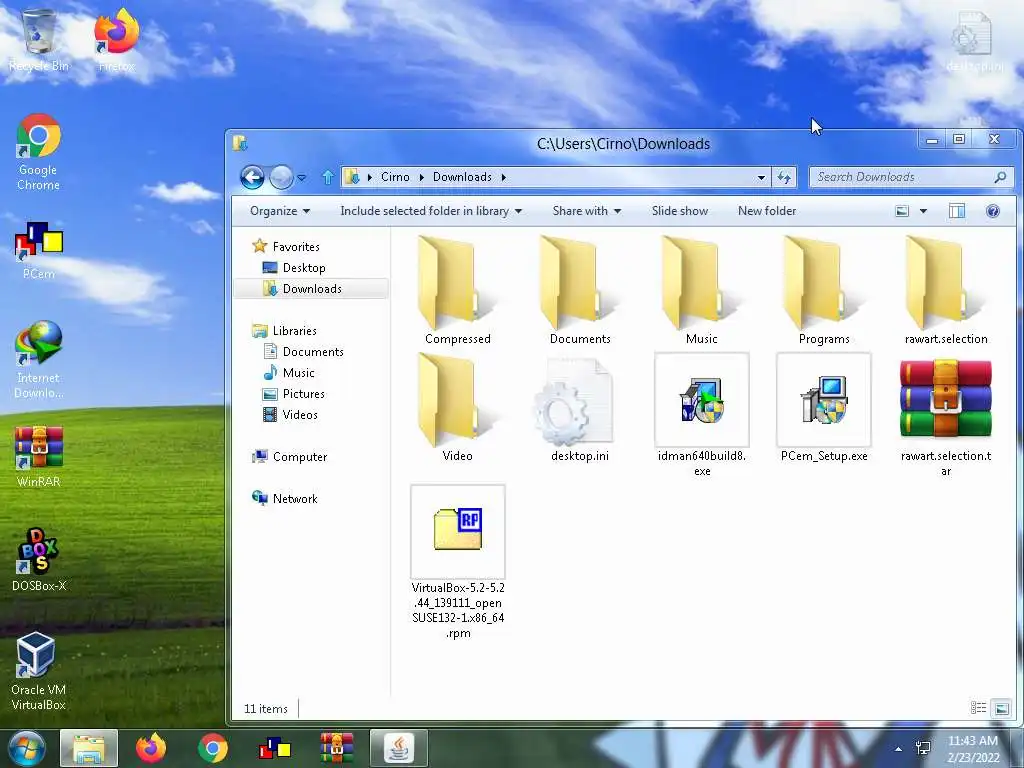Screen dimensions: 1024x768
Task: Create a New folder
Action: [x=767, y=211]
